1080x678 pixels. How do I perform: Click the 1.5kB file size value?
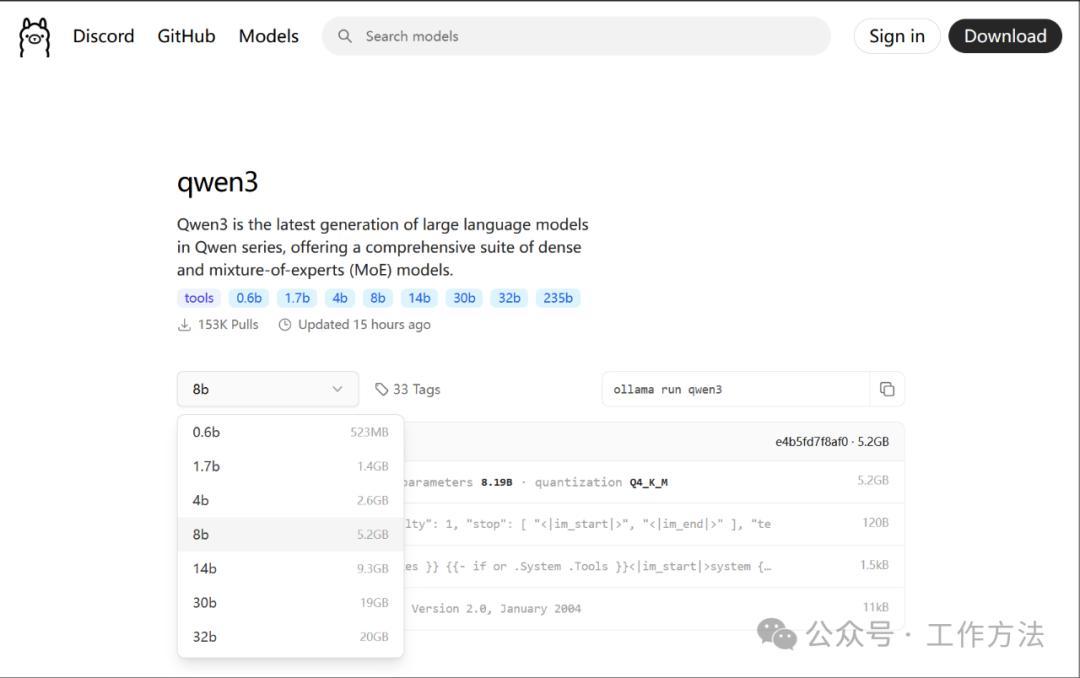click(874, 565)
